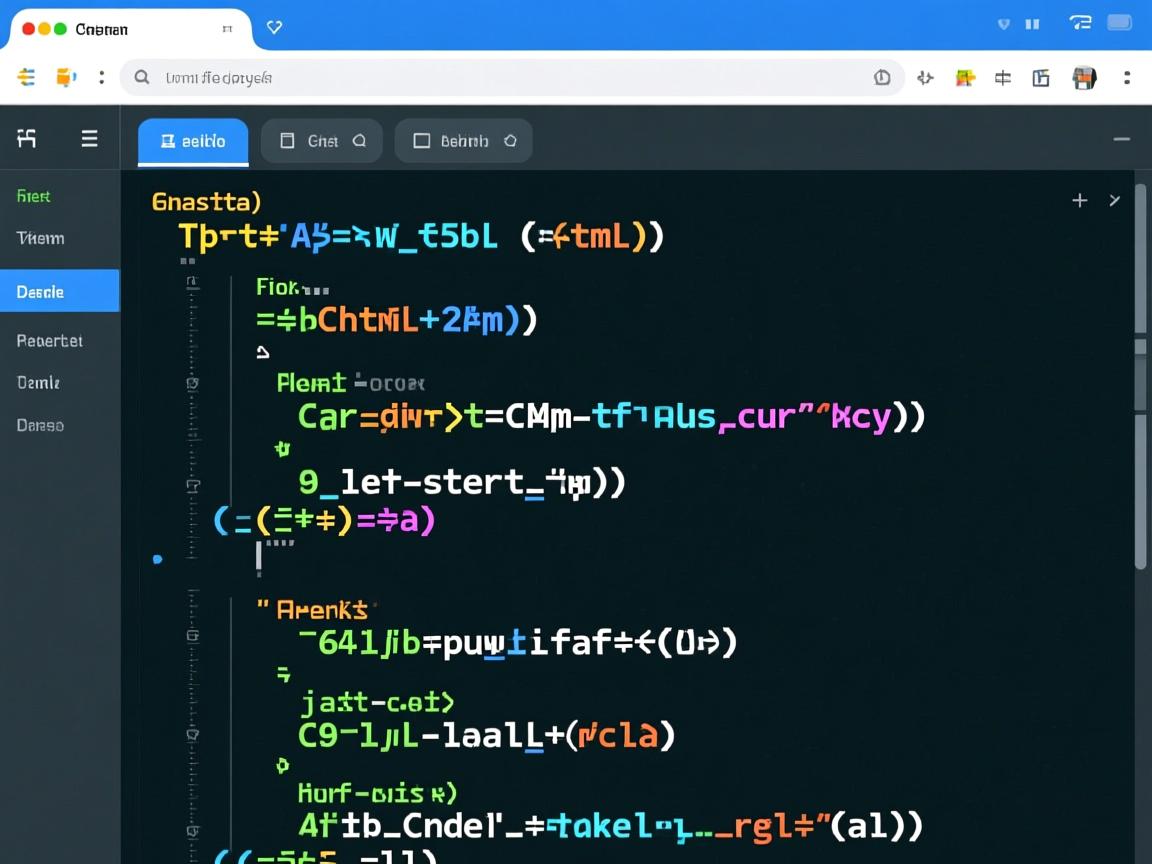Click the plus icon at editor top right
The image size is (1152, 864).
click(x=1079, y=200)
